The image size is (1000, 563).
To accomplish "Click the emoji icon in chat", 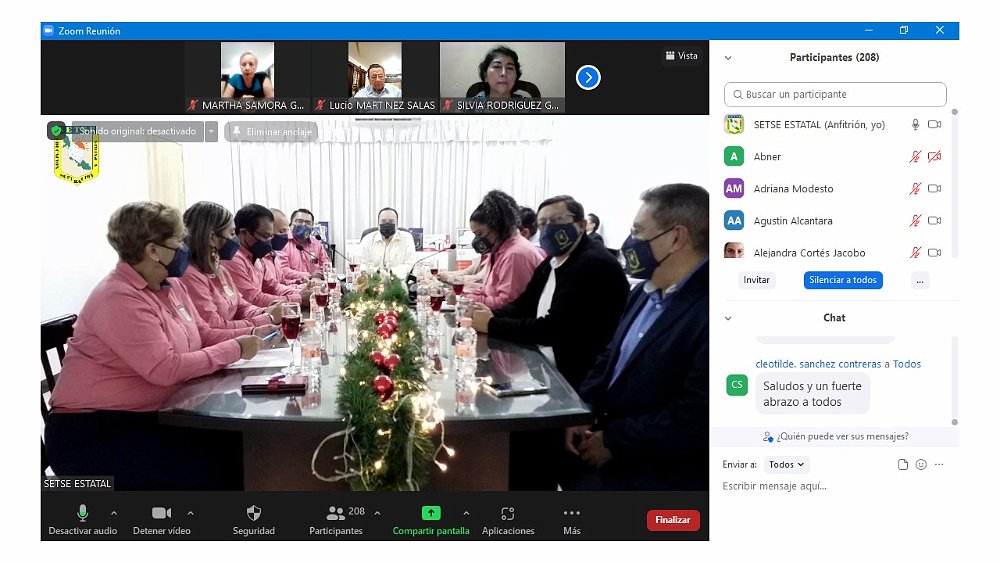I will [921, 464].
